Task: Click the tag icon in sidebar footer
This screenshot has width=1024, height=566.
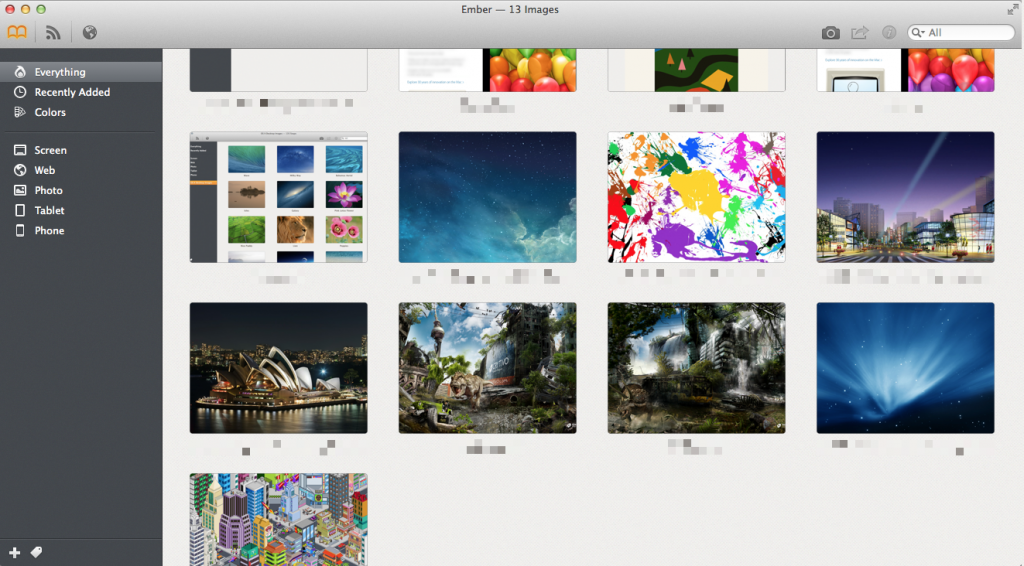Action: pyautogui.click(x=36, y=552)
